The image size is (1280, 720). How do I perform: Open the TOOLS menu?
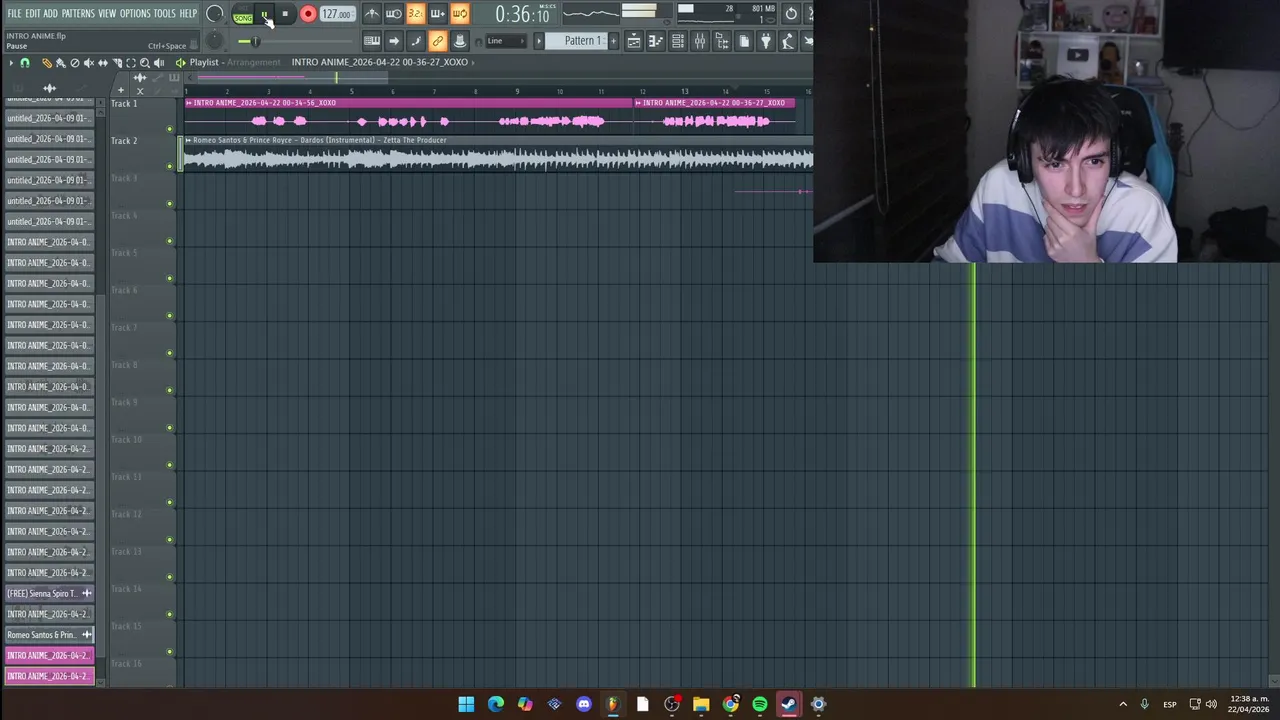[x=164, y=13]
